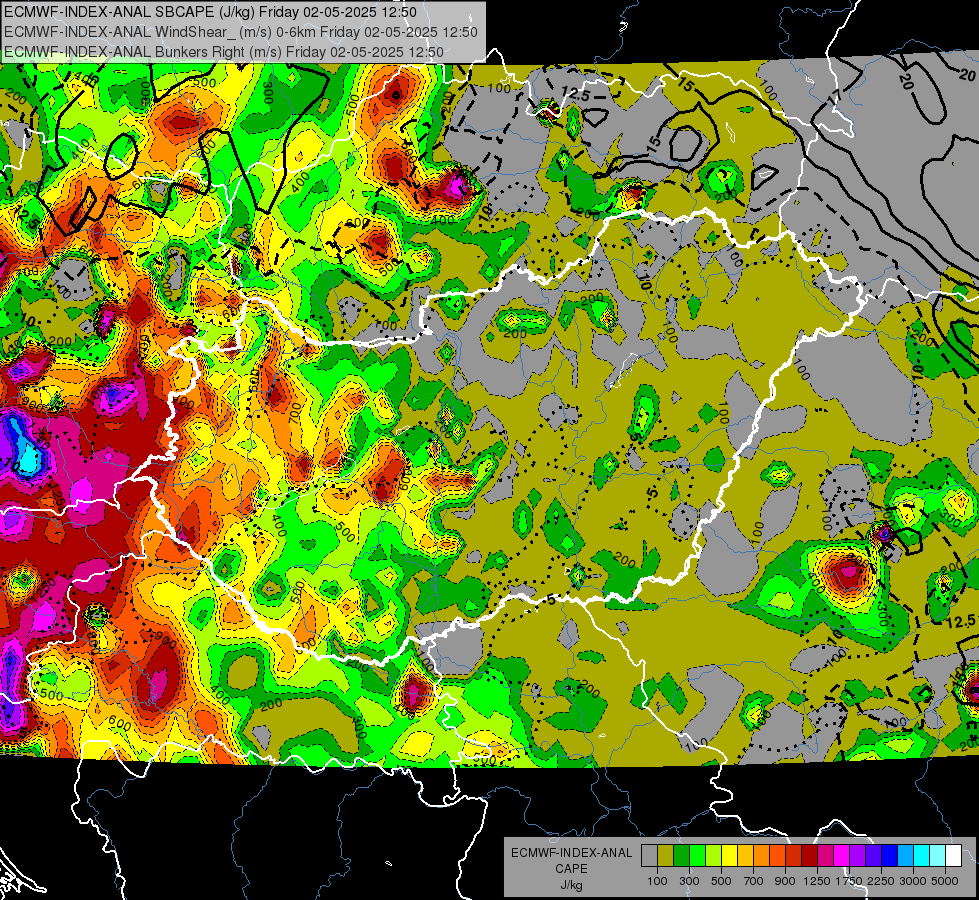Click the SBCAPE (J/kg) title line

pos(210,12)
